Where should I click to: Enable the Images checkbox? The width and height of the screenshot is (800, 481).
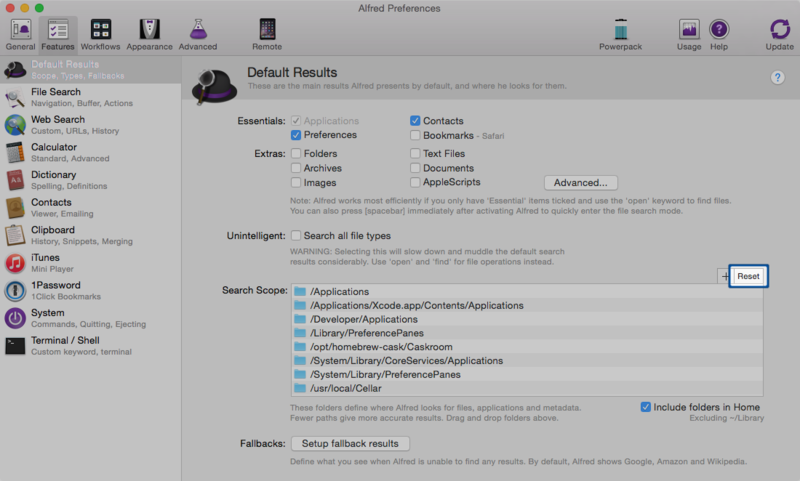[296, 182]
